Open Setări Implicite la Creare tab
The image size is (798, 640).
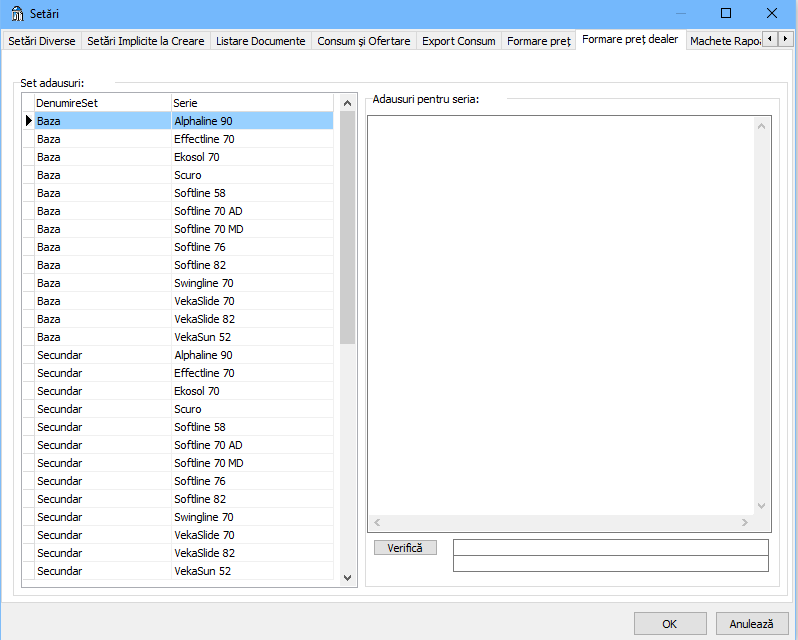point(146,41)
